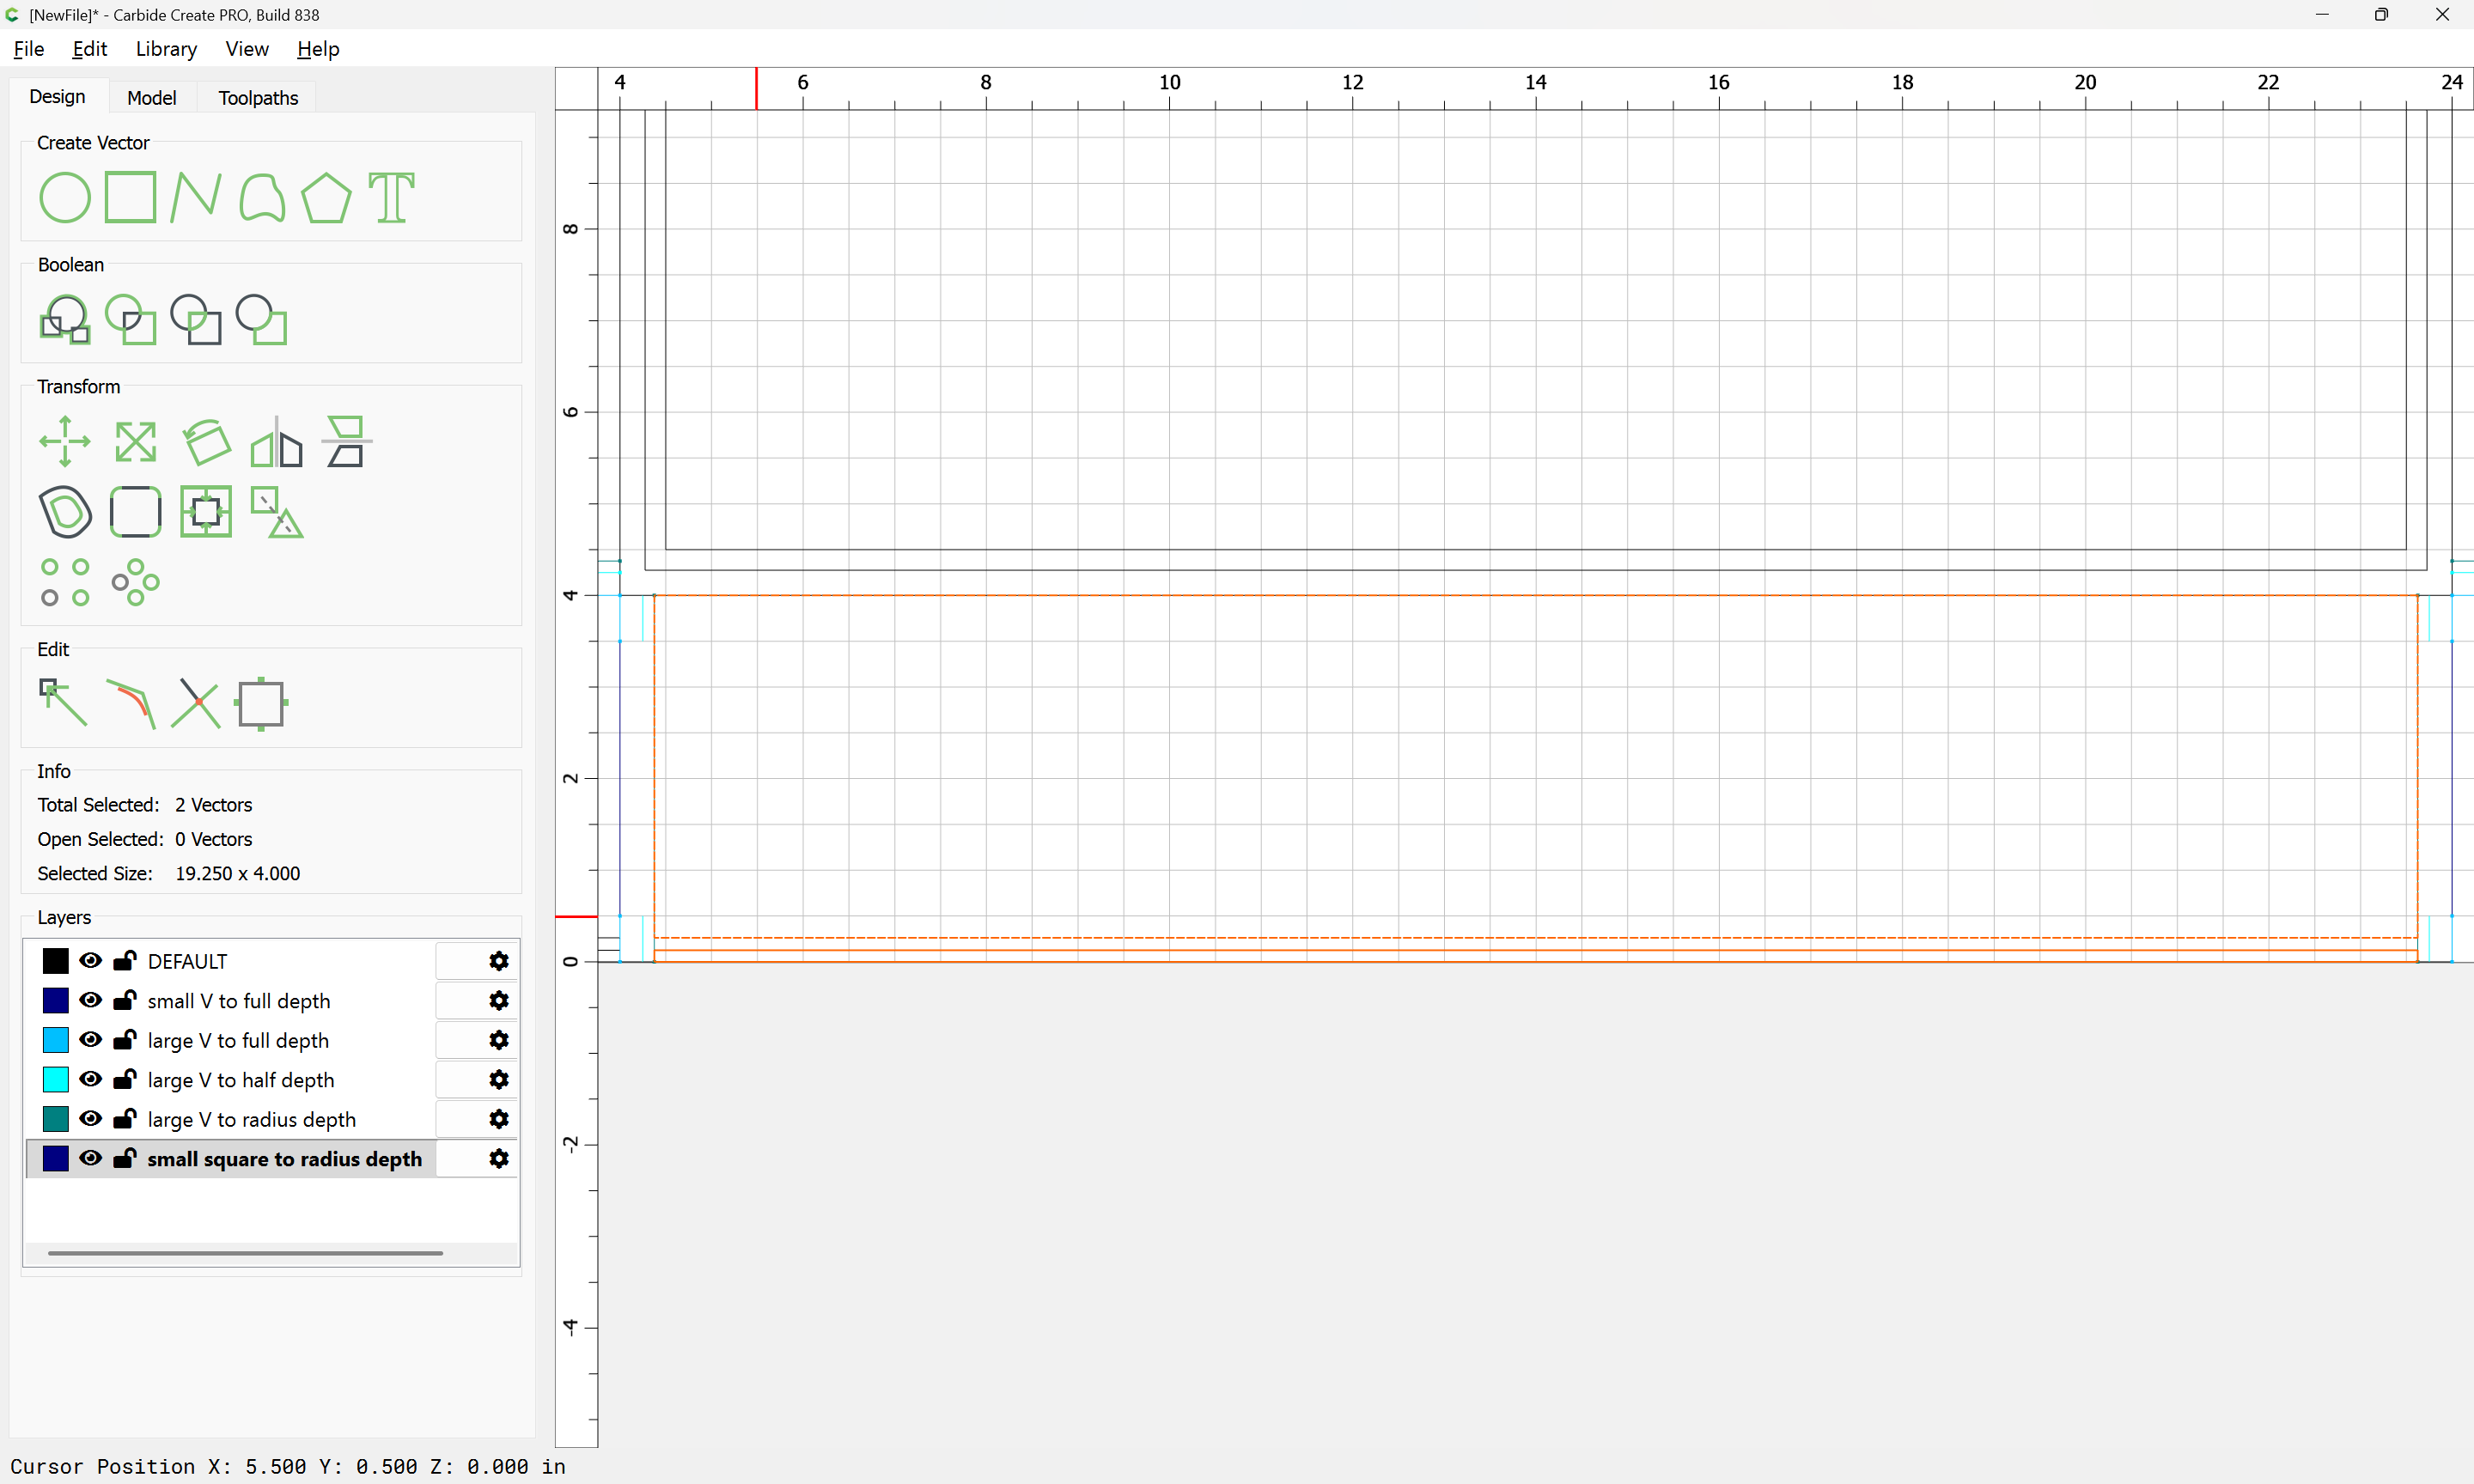Select the large V to full depth layer
This screenshot has width=2474, height=1484.
click(238, 1041)
